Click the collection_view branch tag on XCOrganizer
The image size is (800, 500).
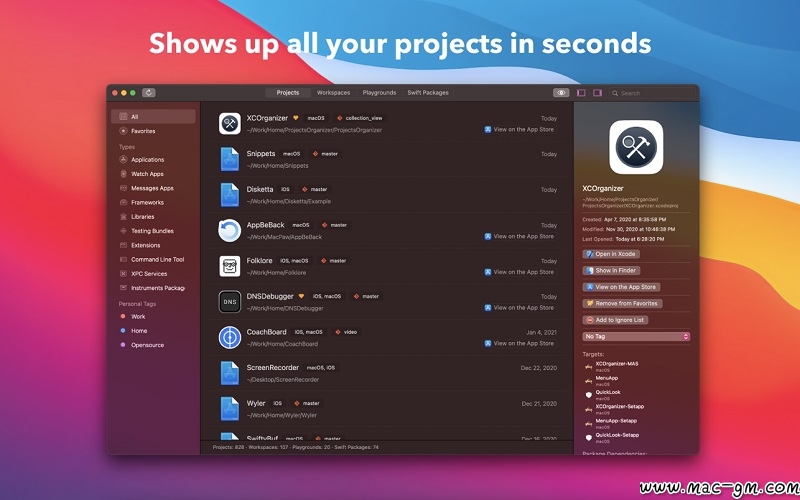point(360,118)
